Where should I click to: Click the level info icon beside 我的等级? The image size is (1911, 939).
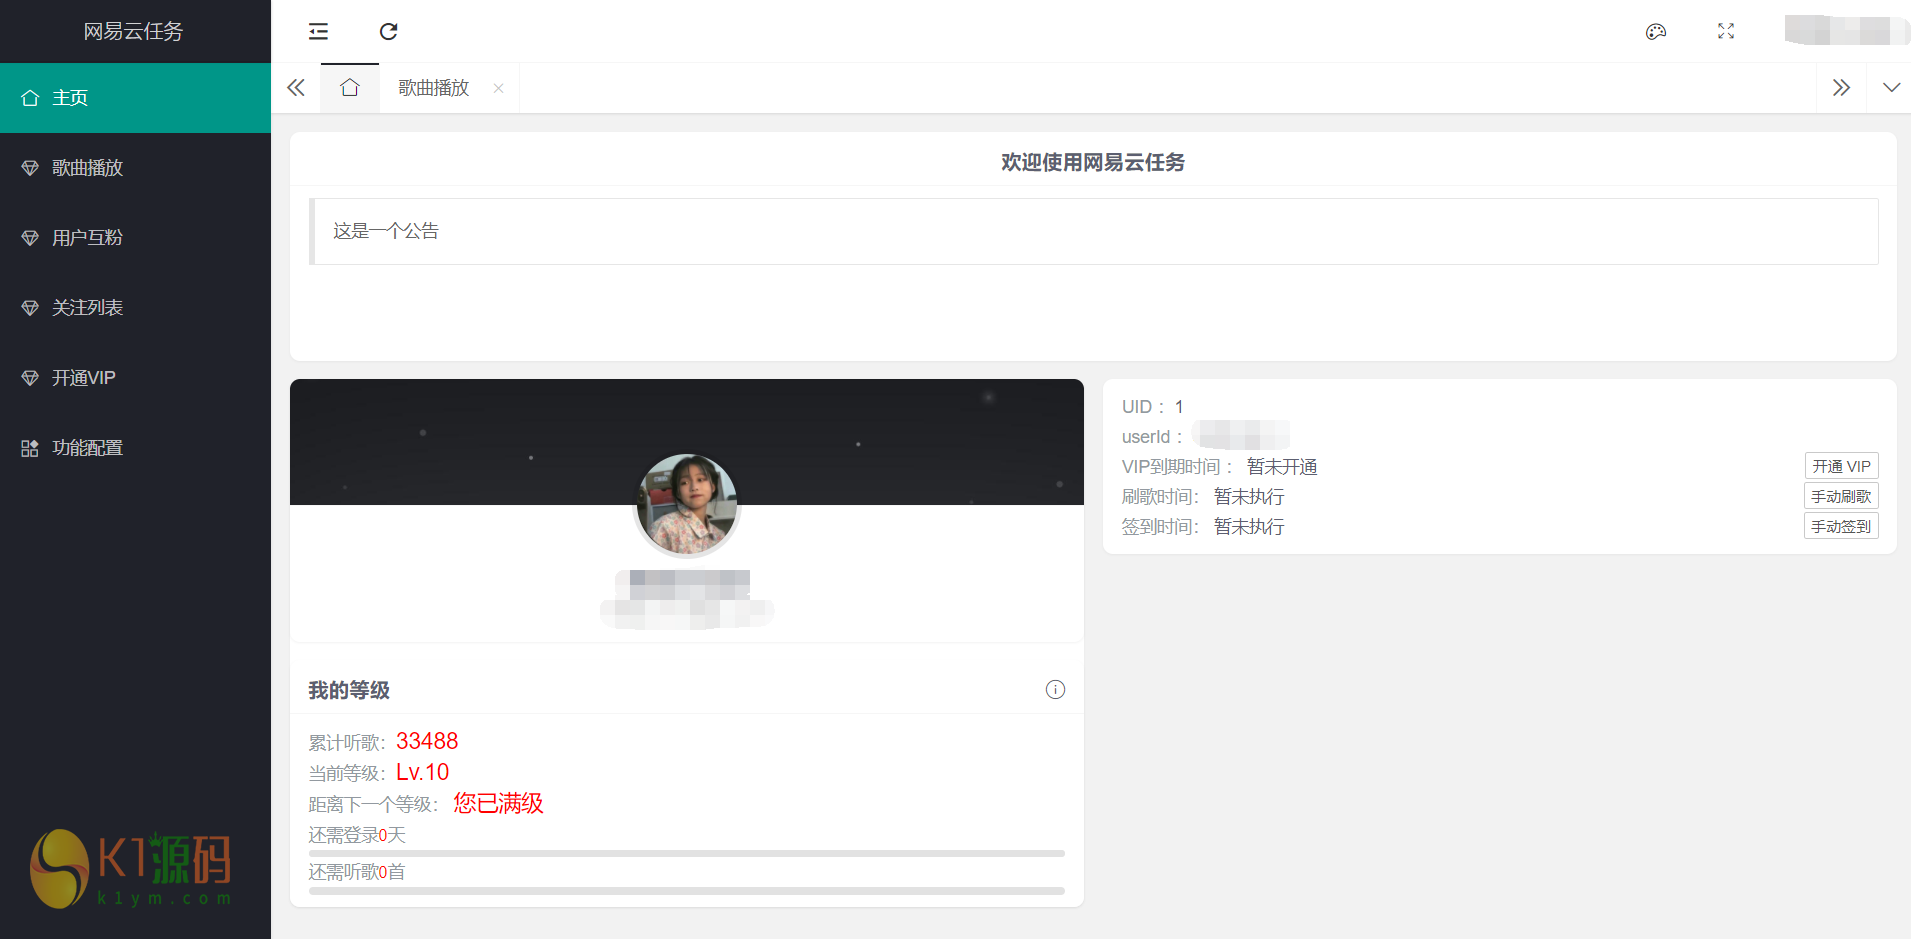click(x=1055, y=690)
